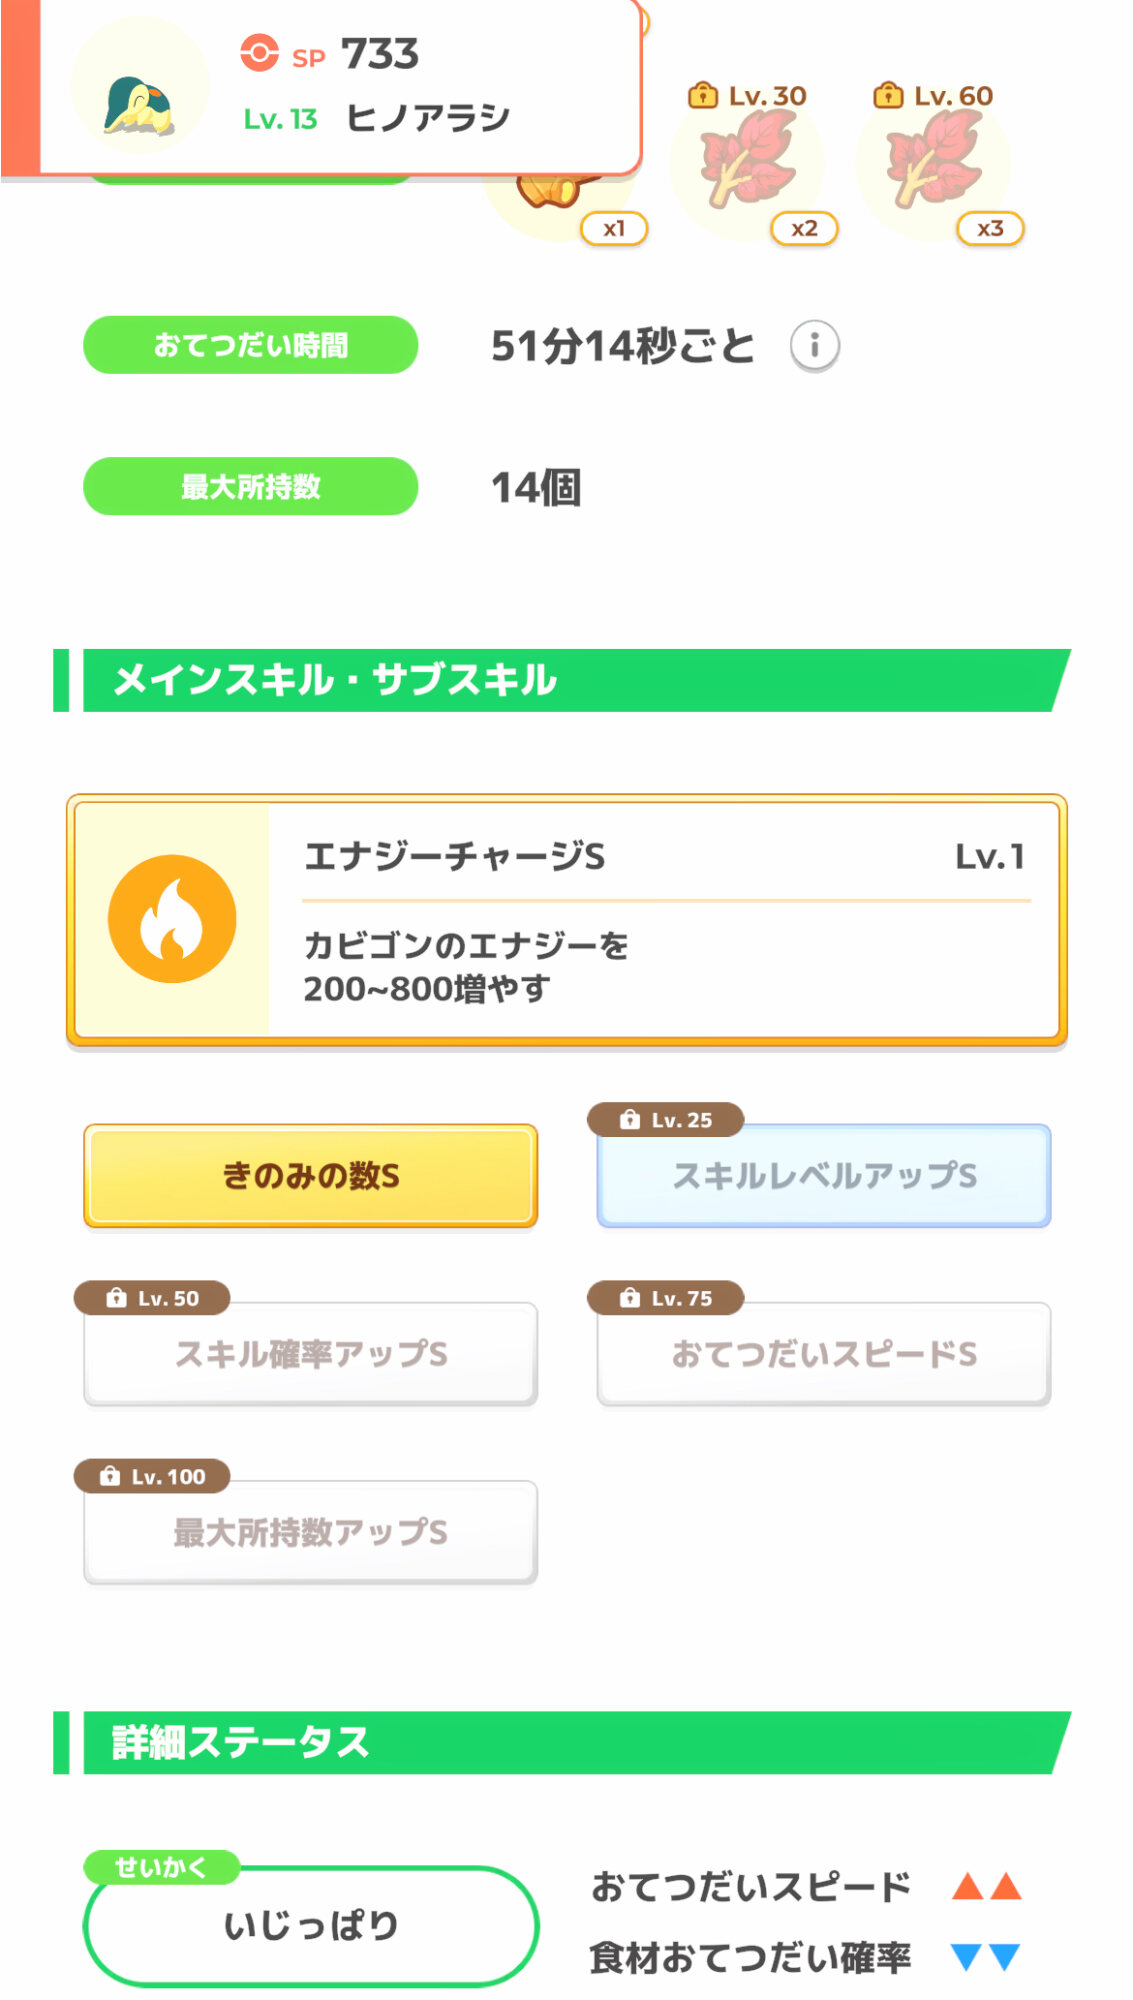Tap the locked スキルレベルアップS sub skill
1133x2000 pixels.
pyautogui.click(x=824, y=1176)
